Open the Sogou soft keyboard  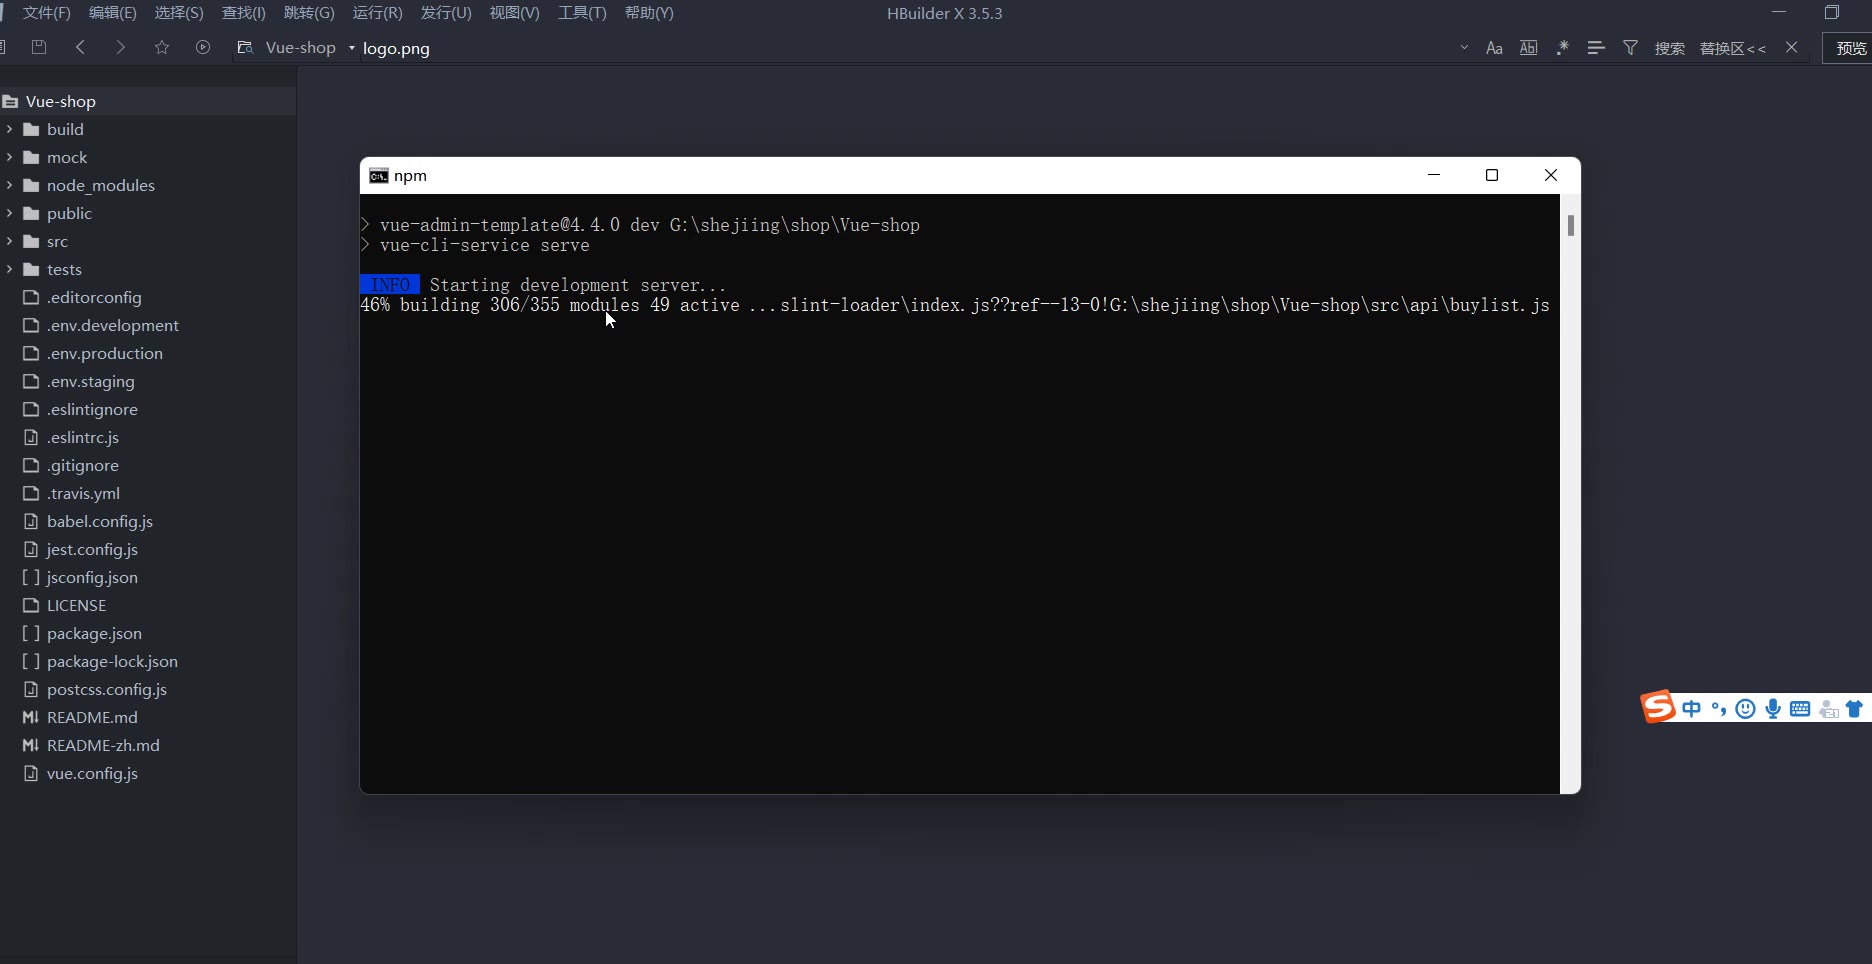pyautogui.click(x=1800, y=709)
